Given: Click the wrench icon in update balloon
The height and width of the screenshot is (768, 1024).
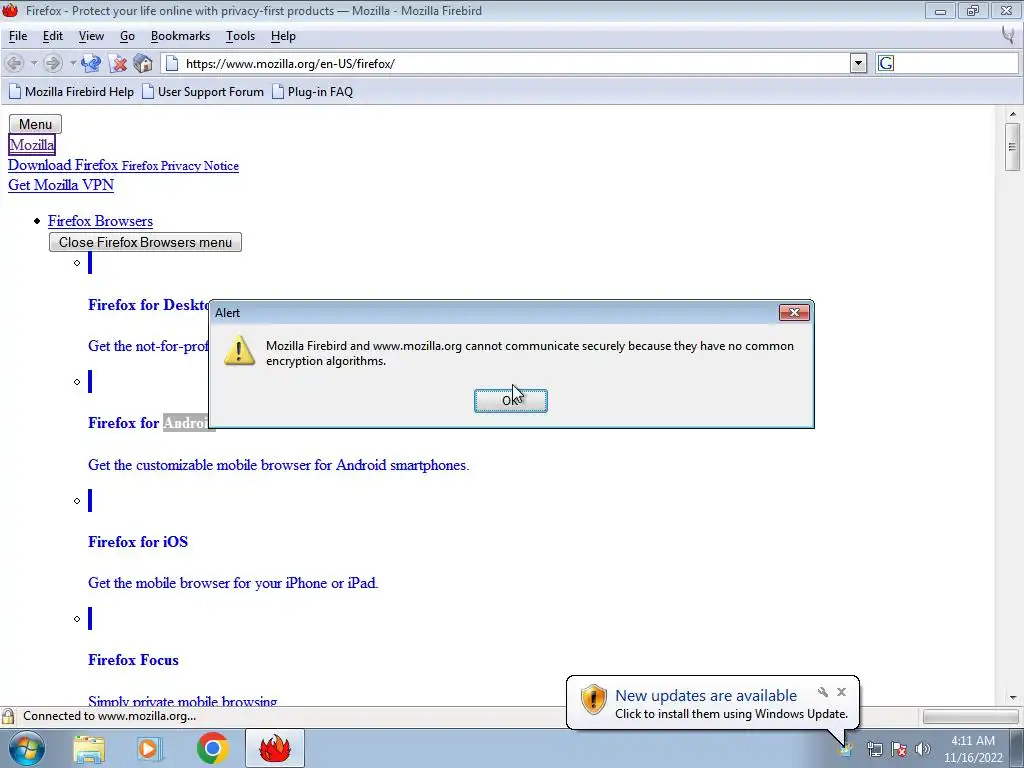Looking at the screenshot, I should coord(823,692).
